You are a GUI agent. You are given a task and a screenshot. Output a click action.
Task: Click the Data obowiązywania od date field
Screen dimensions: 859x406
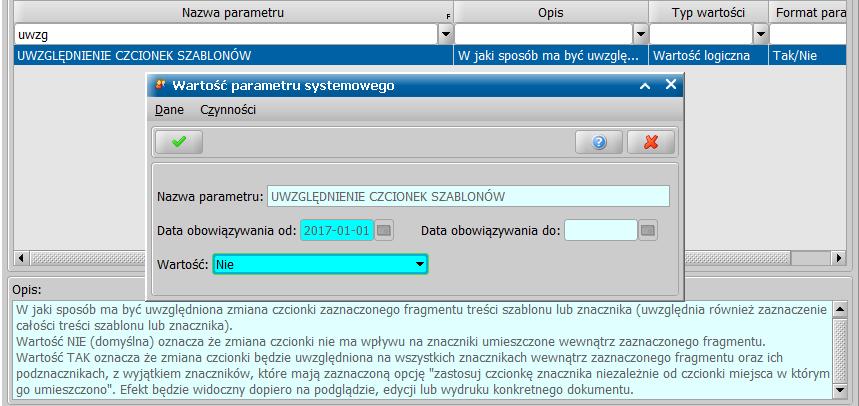(337, 231)
